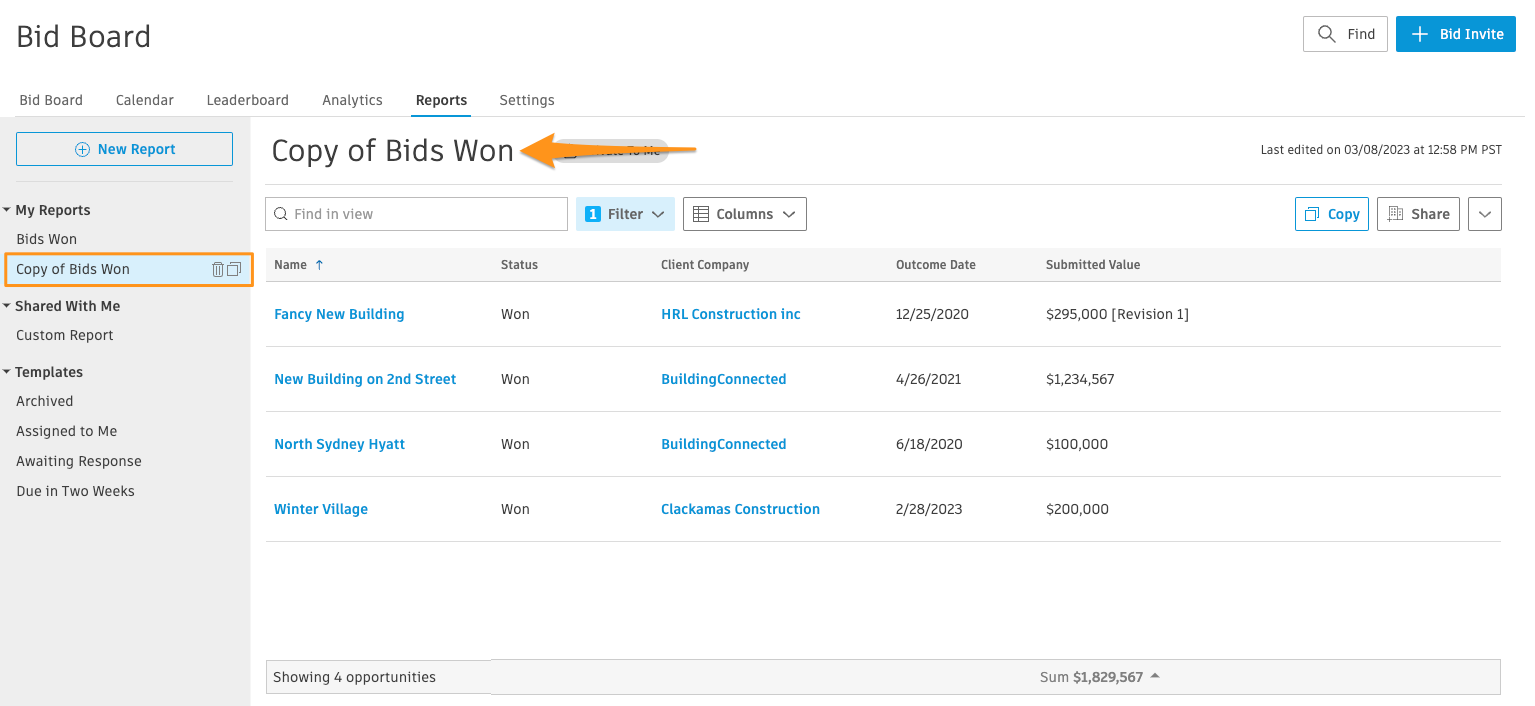Collapse the Shared With Me section
This screenshot has height=706, width=1535.
pyautogui.click(x=8, y=306)
